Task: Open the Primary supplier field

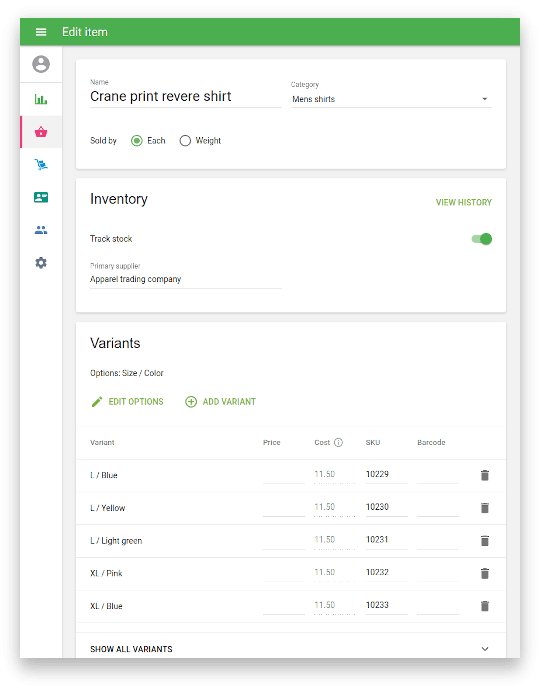Action: pos(185,279)
